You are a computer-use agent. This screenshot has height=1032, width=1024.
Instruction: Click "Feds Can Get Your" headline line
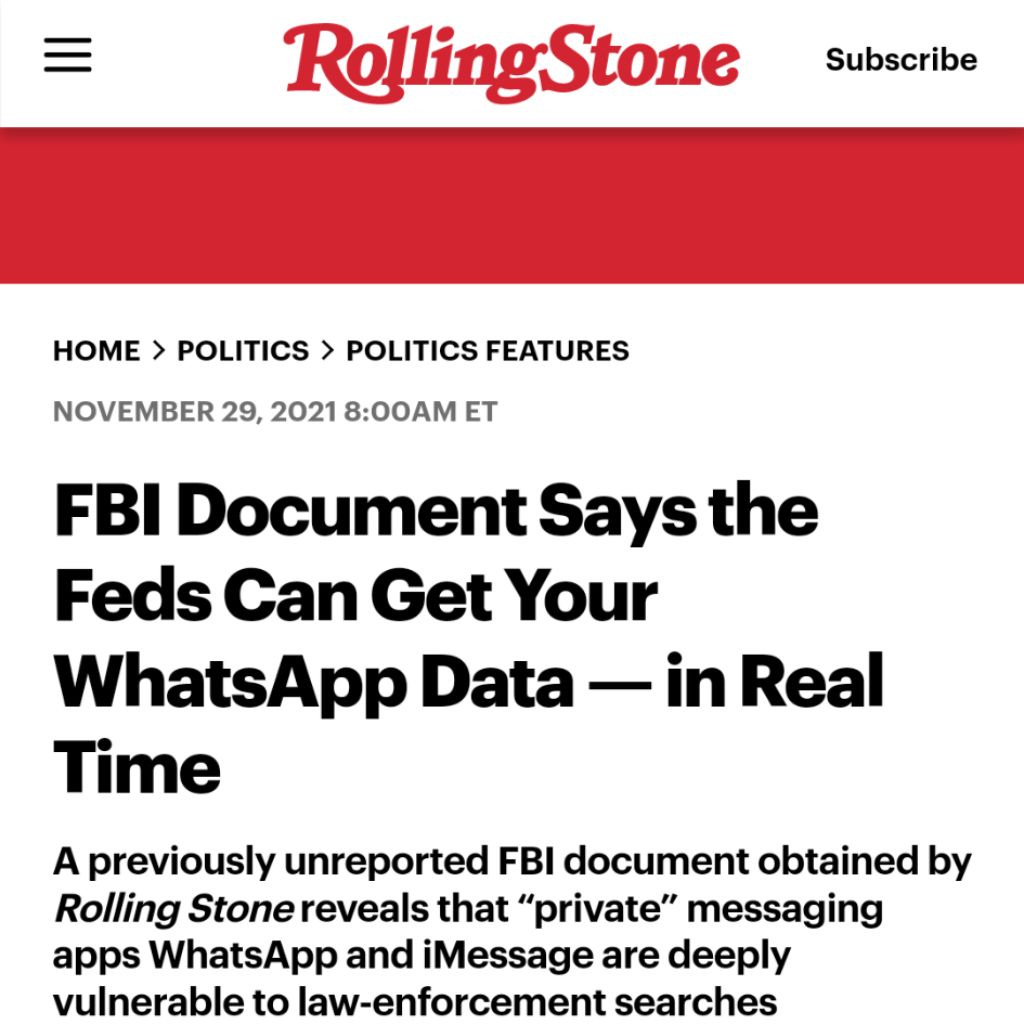click(356, 597)
